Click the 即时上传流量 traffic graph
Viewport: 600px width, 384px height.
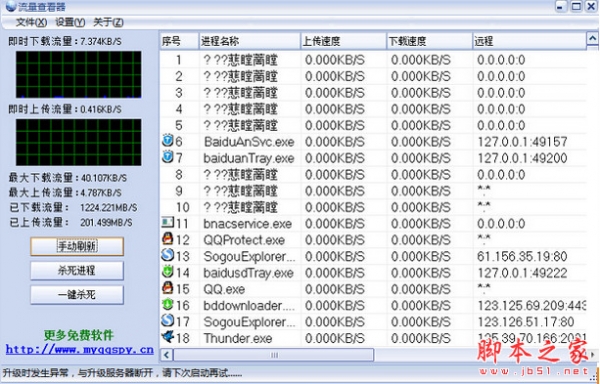pos(78,142)
